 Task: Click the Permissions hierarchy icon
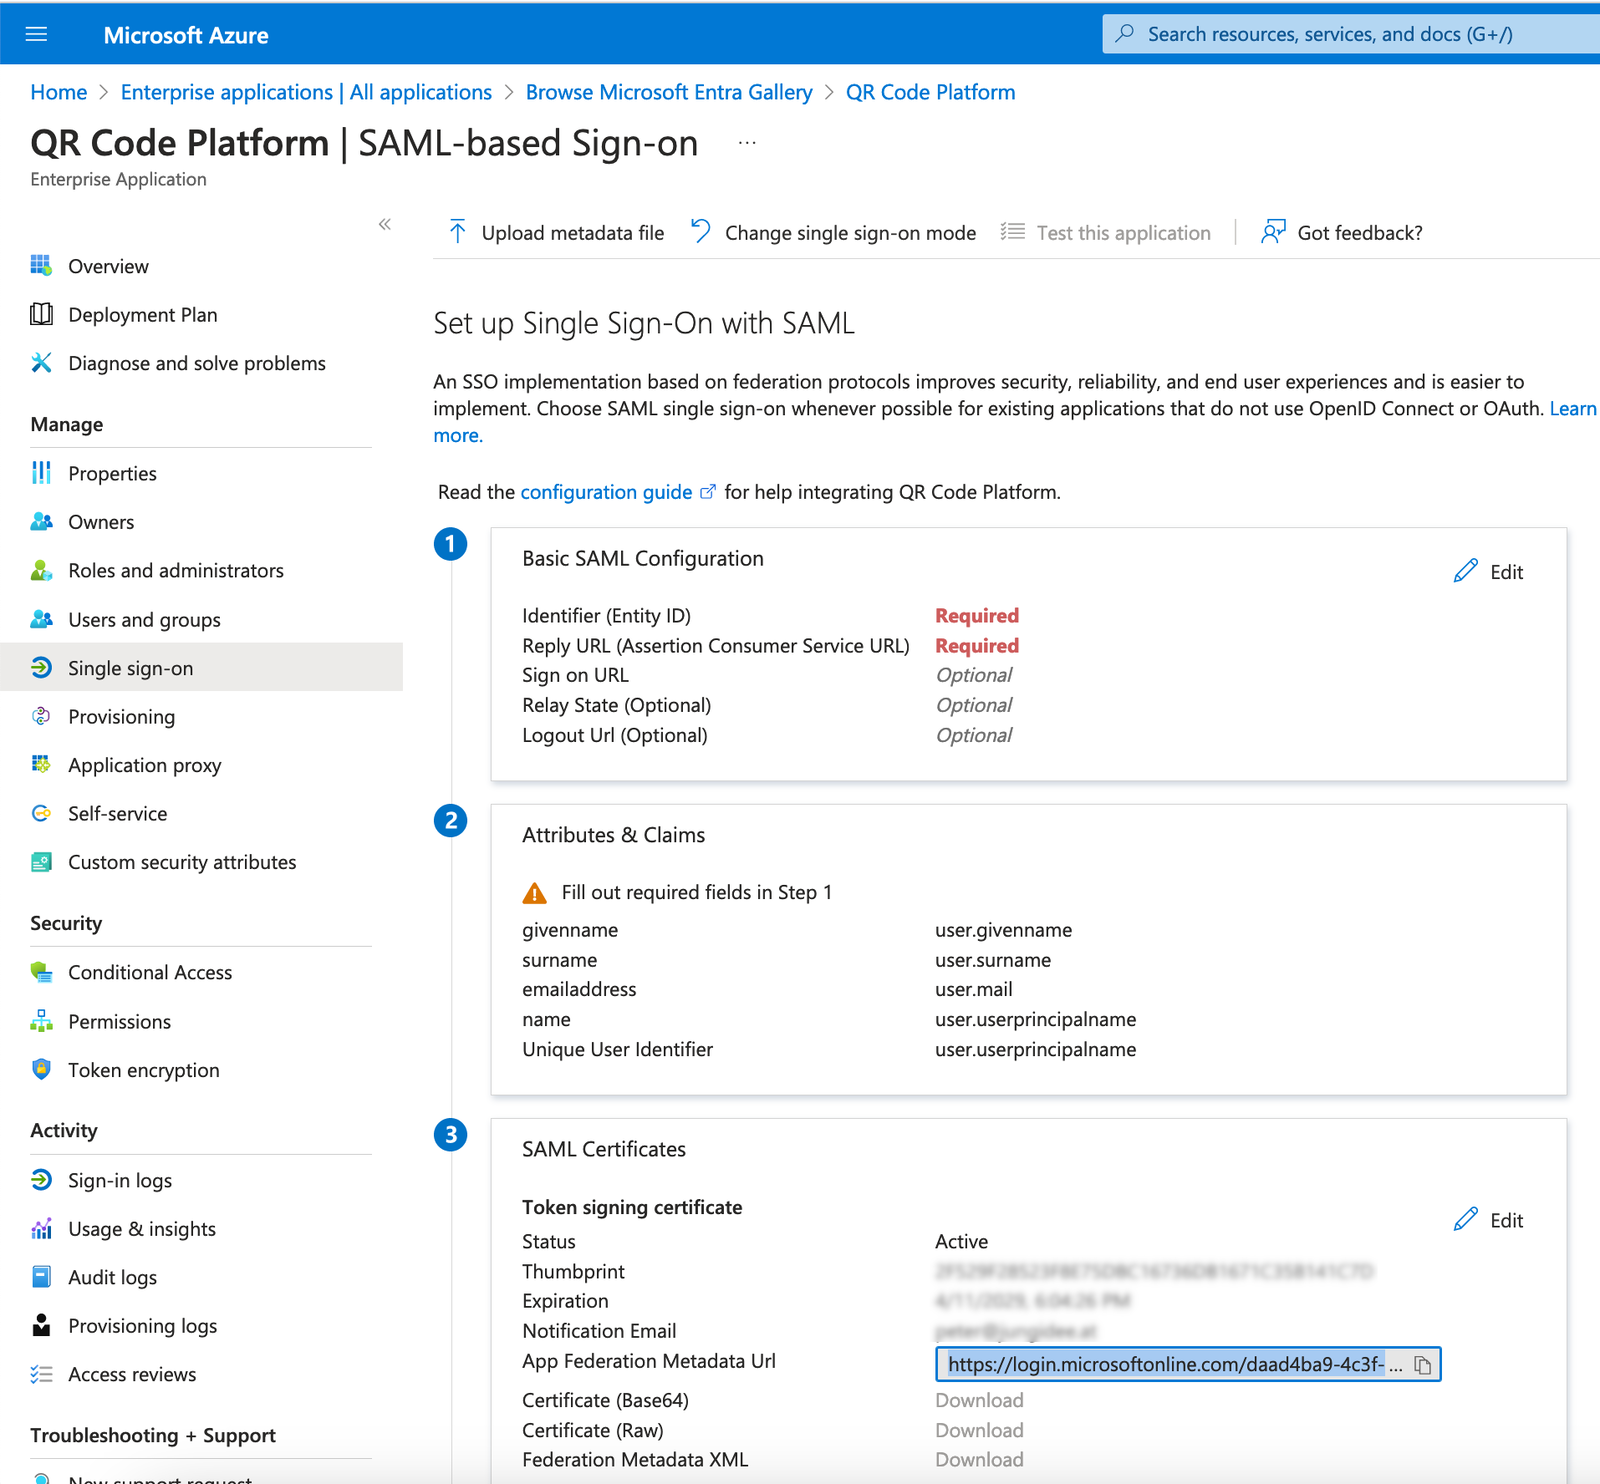(x=41, y=1020)
